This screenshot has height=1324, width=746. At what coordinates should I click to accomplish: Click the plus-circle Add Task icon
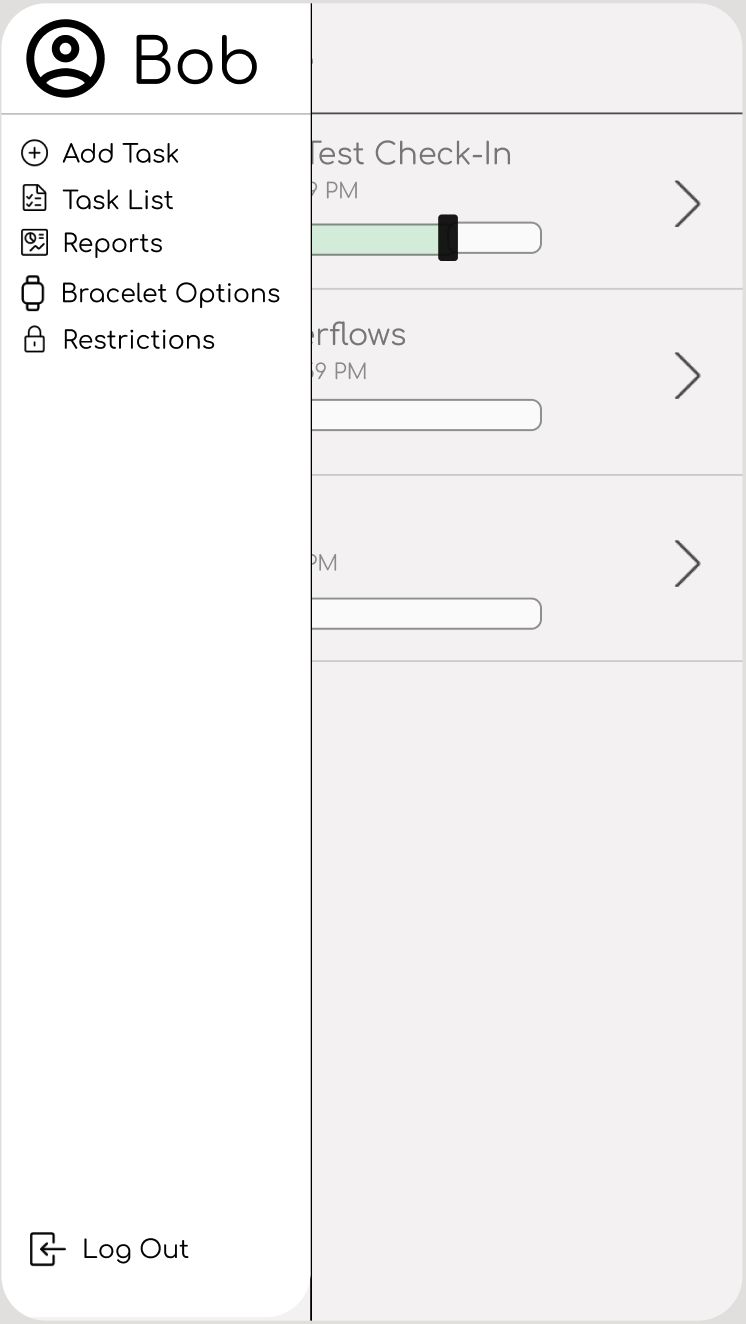pyautogui.click(x=34, y=153)
